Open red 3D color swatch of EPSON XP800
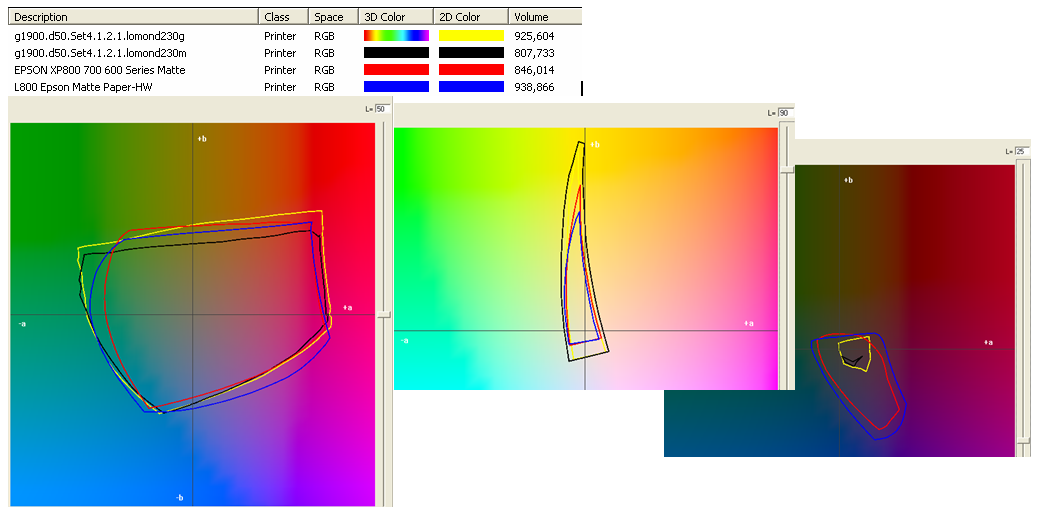The width and height of the screenshot is (1046, 516). tap(396, 70)
